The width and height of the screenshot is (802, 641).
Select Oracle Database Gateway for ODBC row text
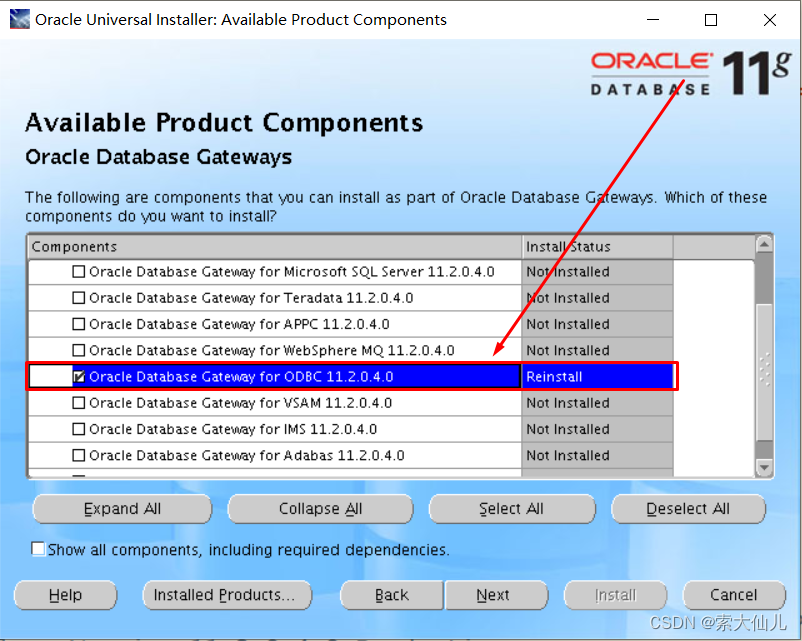coord(241,377)
